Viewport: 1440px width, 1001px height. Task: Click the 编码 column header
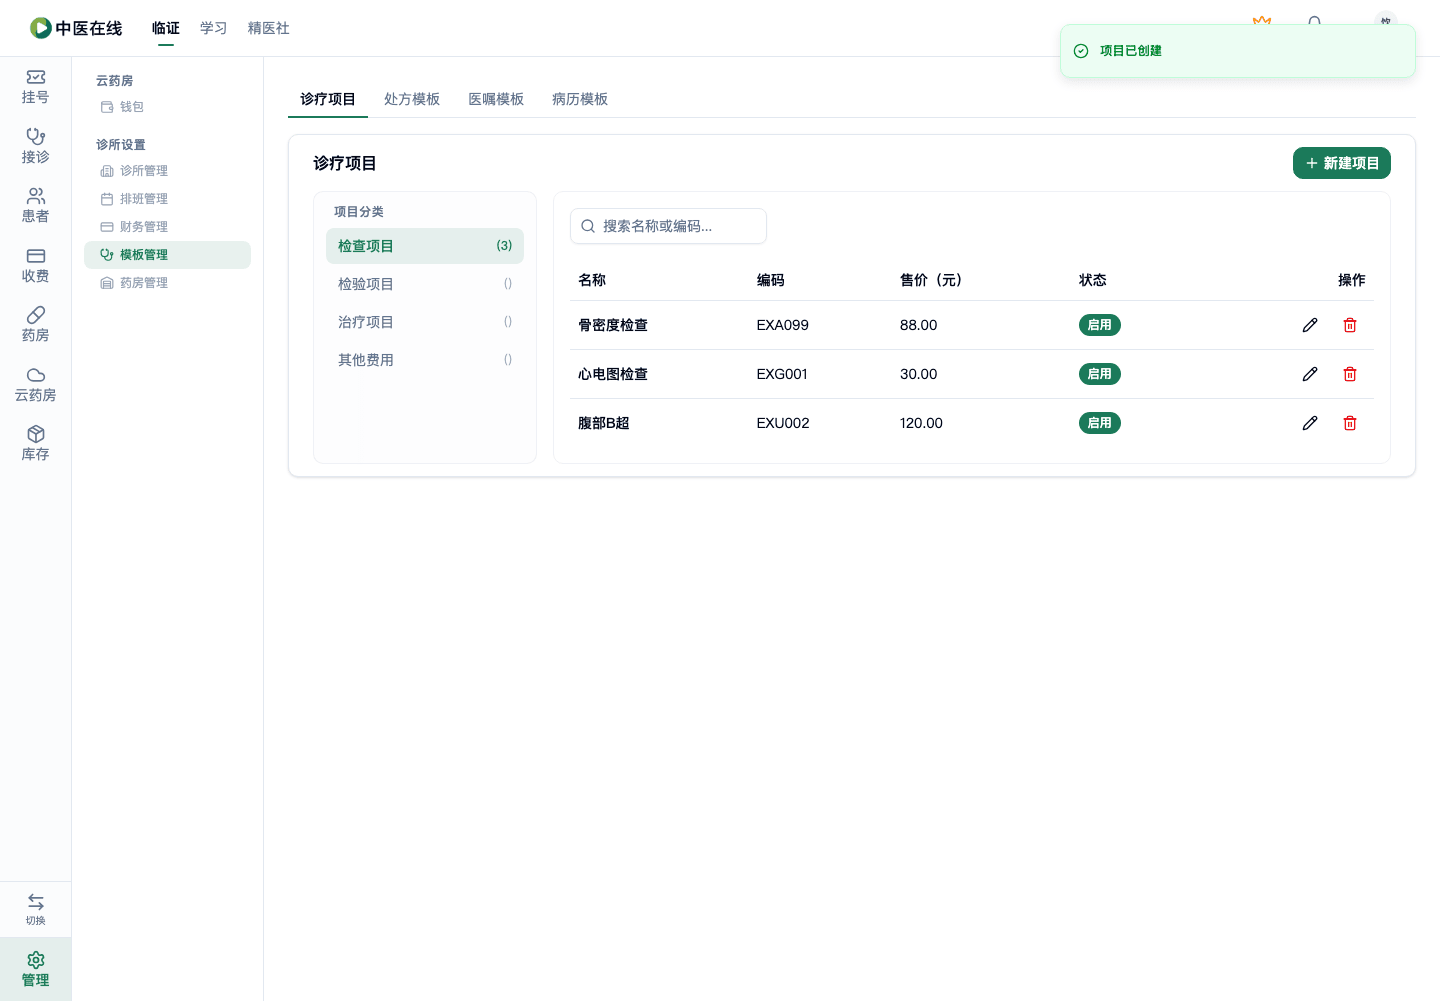click(771, 280)
